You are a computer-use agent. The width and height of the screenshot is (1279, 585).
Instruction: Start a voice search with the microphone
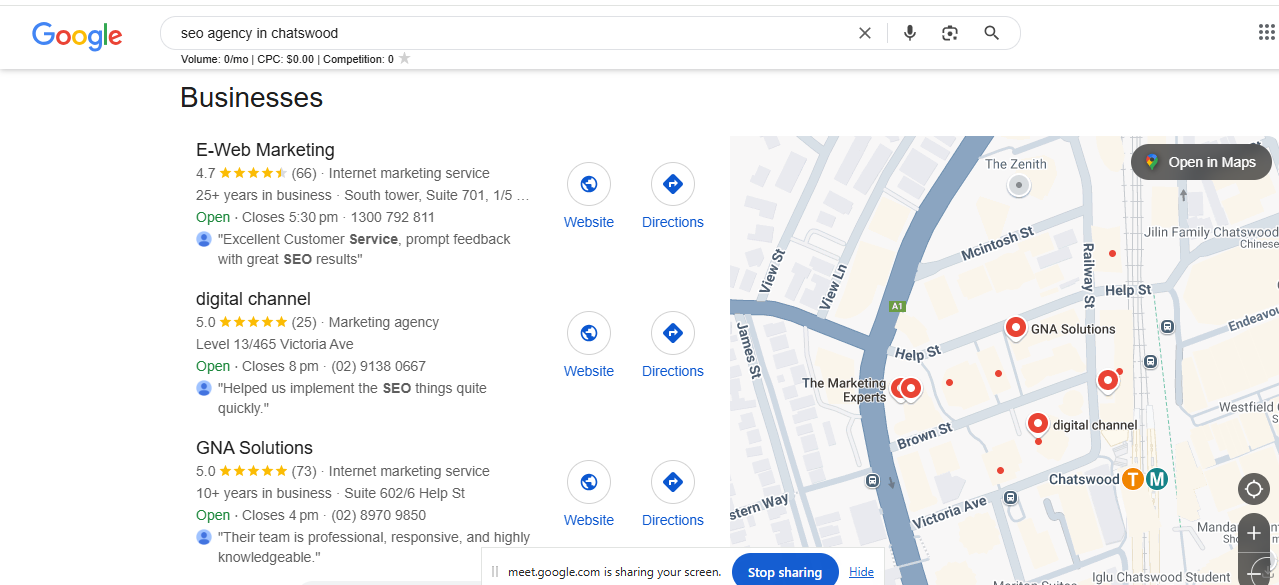point(910,33)
